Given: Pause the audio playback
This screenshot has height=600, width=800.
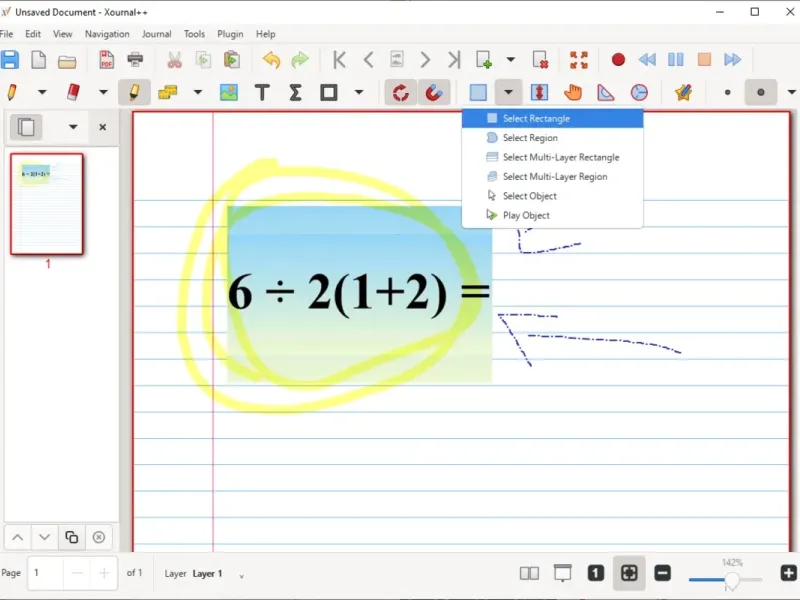Looking at the screenshot, I should coord(676,60).
